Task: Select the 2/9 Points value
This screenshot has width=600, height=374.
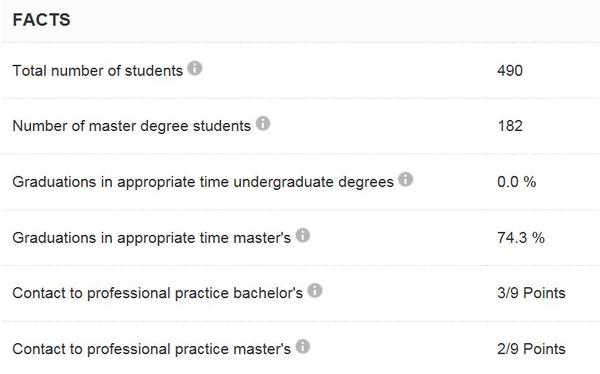Action: click(x=531, y=349)
